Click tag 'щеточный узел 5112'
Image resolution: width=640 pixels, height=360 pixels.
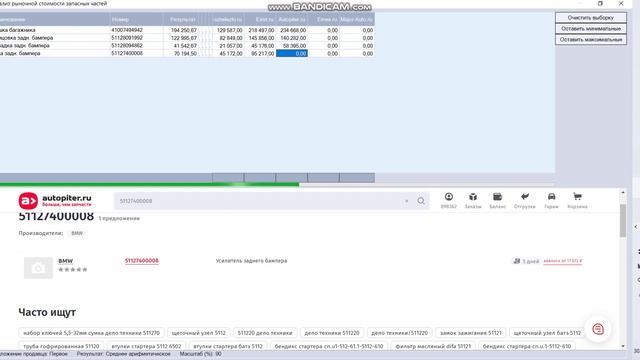coord(198,333)
